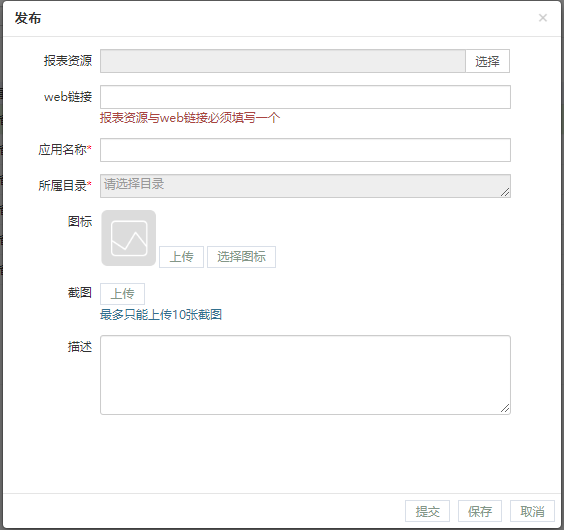
Task: Focus the web链接 input box
Action: pyautogui.click(x=305, y=97)
